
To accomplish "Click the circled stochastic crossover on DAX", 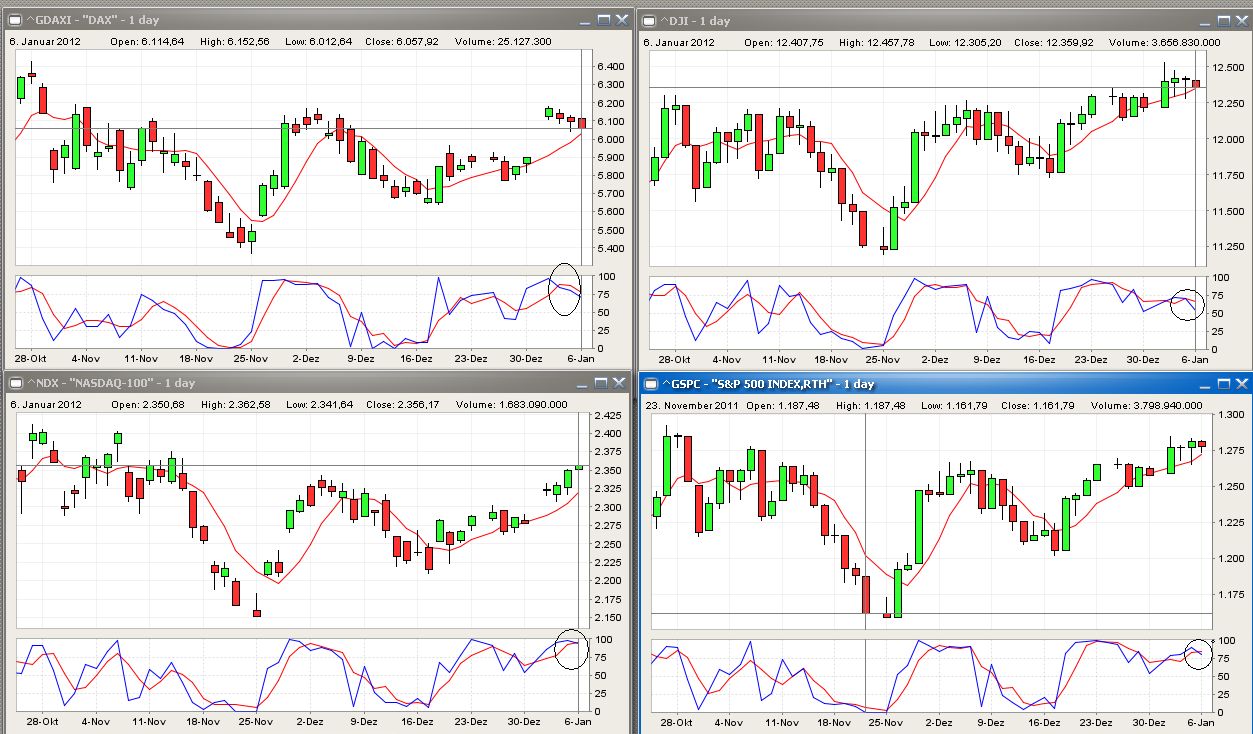I will pyautogui.click(x=565, y=292).
